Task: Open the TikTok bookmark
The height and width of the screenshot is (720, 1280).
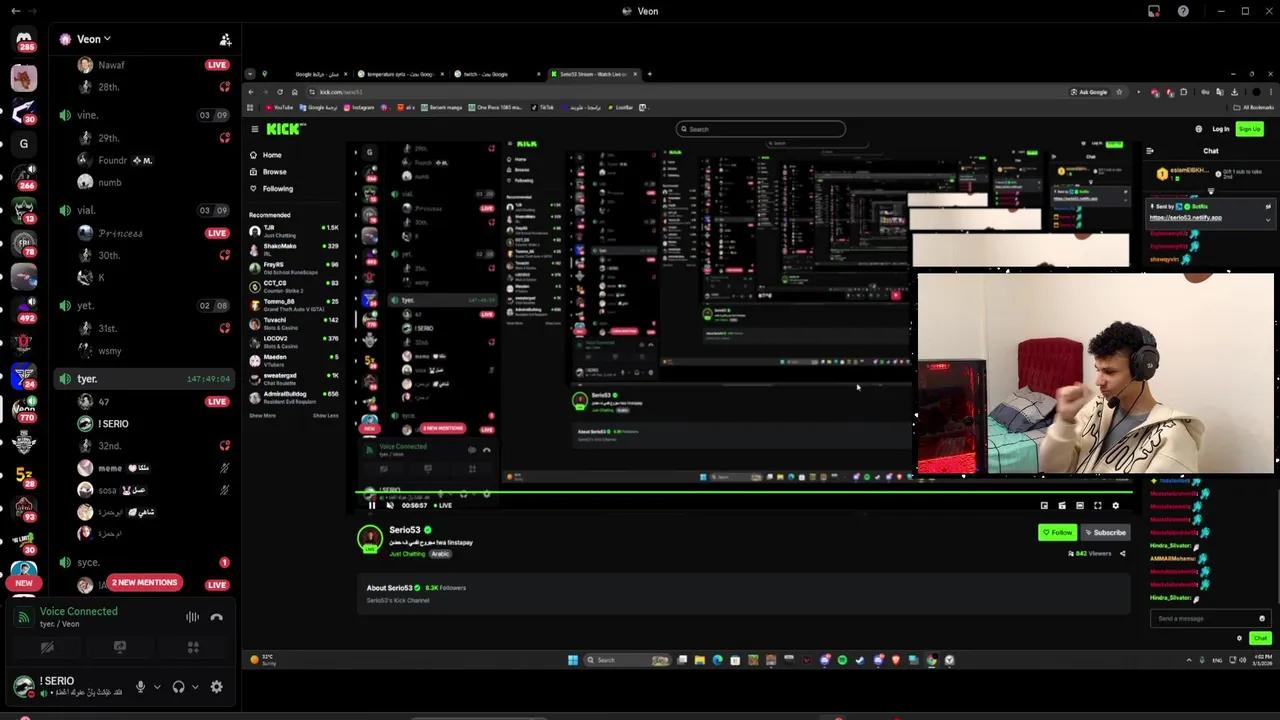Action: [542, 107]
